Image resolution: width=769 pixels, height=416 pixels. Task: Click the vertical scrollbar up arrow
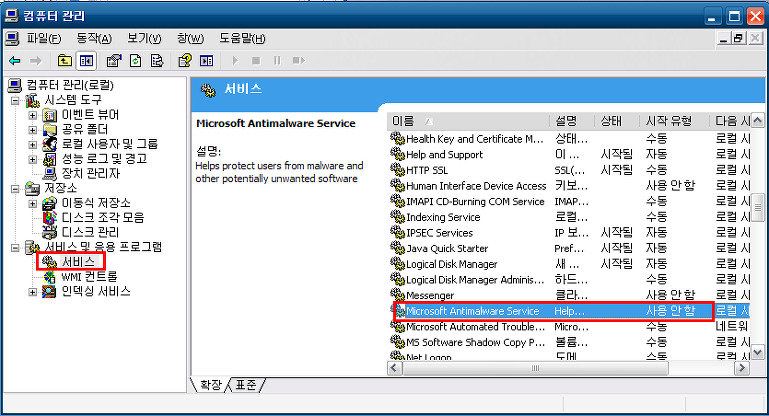(x=757, y=120)
